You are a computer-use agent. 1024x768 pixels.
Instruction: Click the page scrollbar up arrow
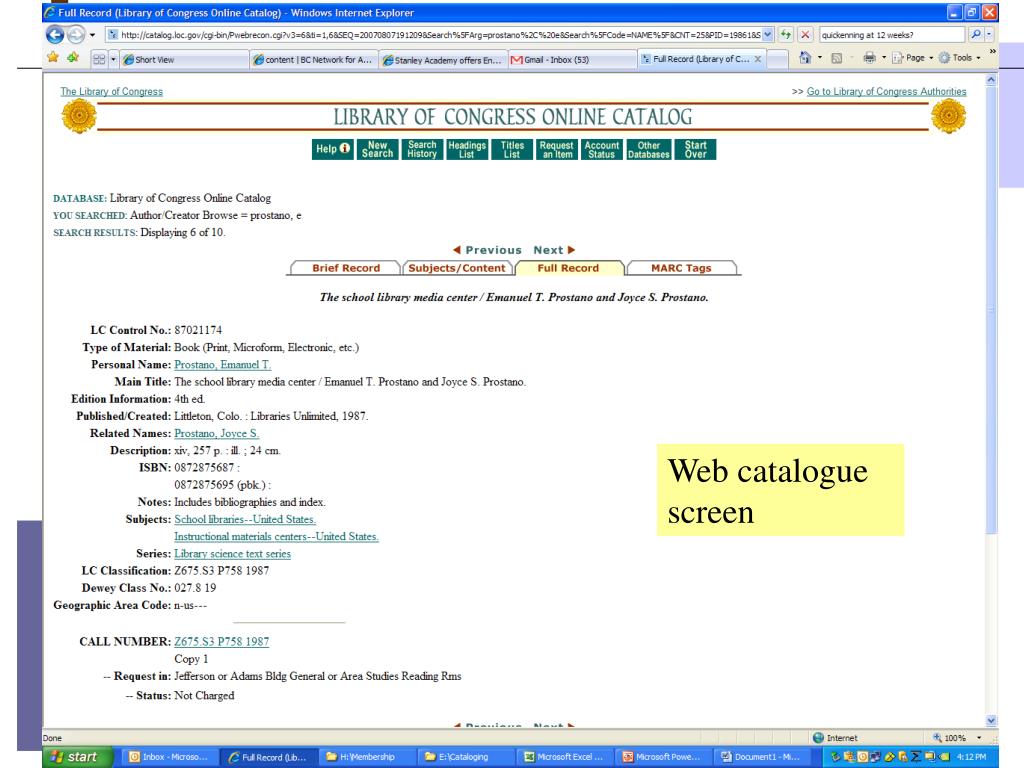(x=991, y=80)
